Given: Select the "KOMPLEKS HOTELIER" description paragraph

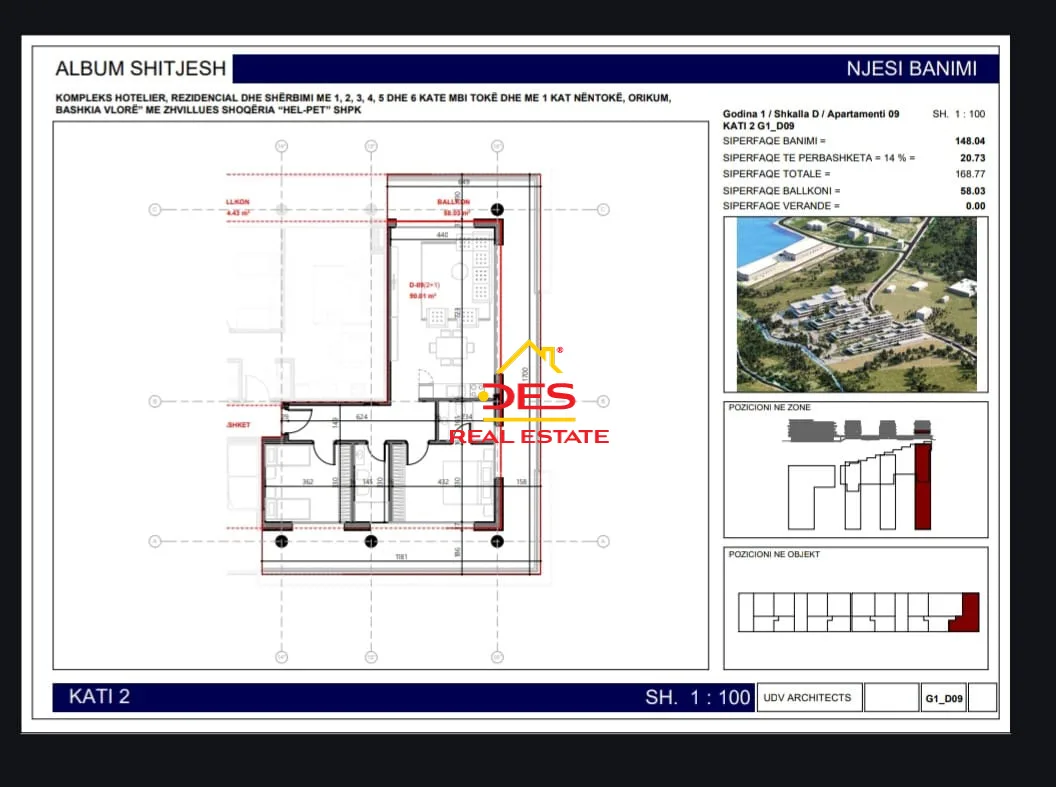Looking at the screenshot, I should tap(363, 104).
